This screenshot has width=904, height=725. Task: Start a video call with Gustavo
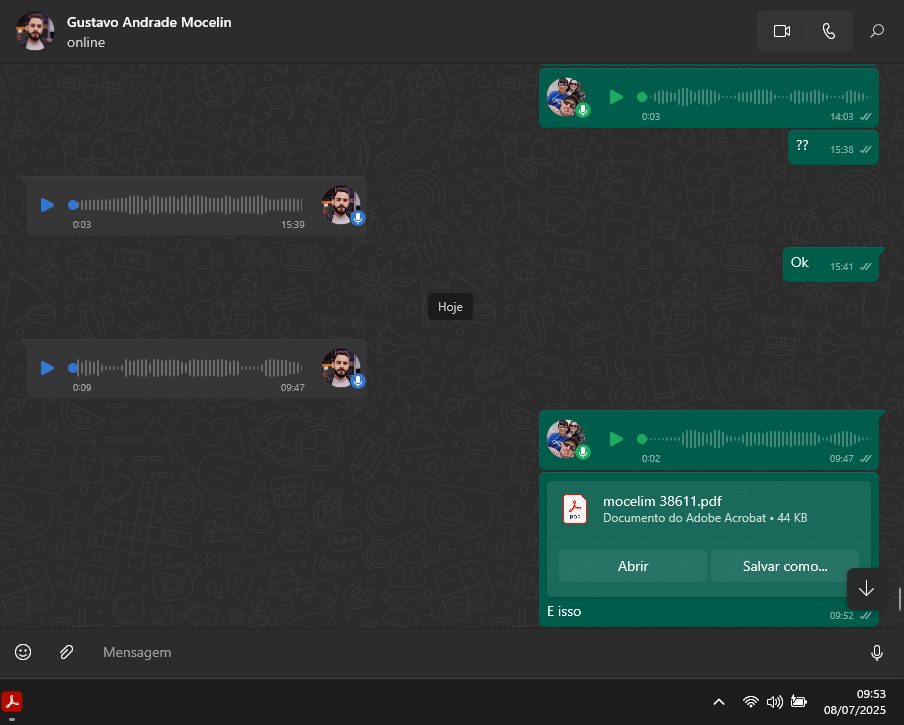781,31
